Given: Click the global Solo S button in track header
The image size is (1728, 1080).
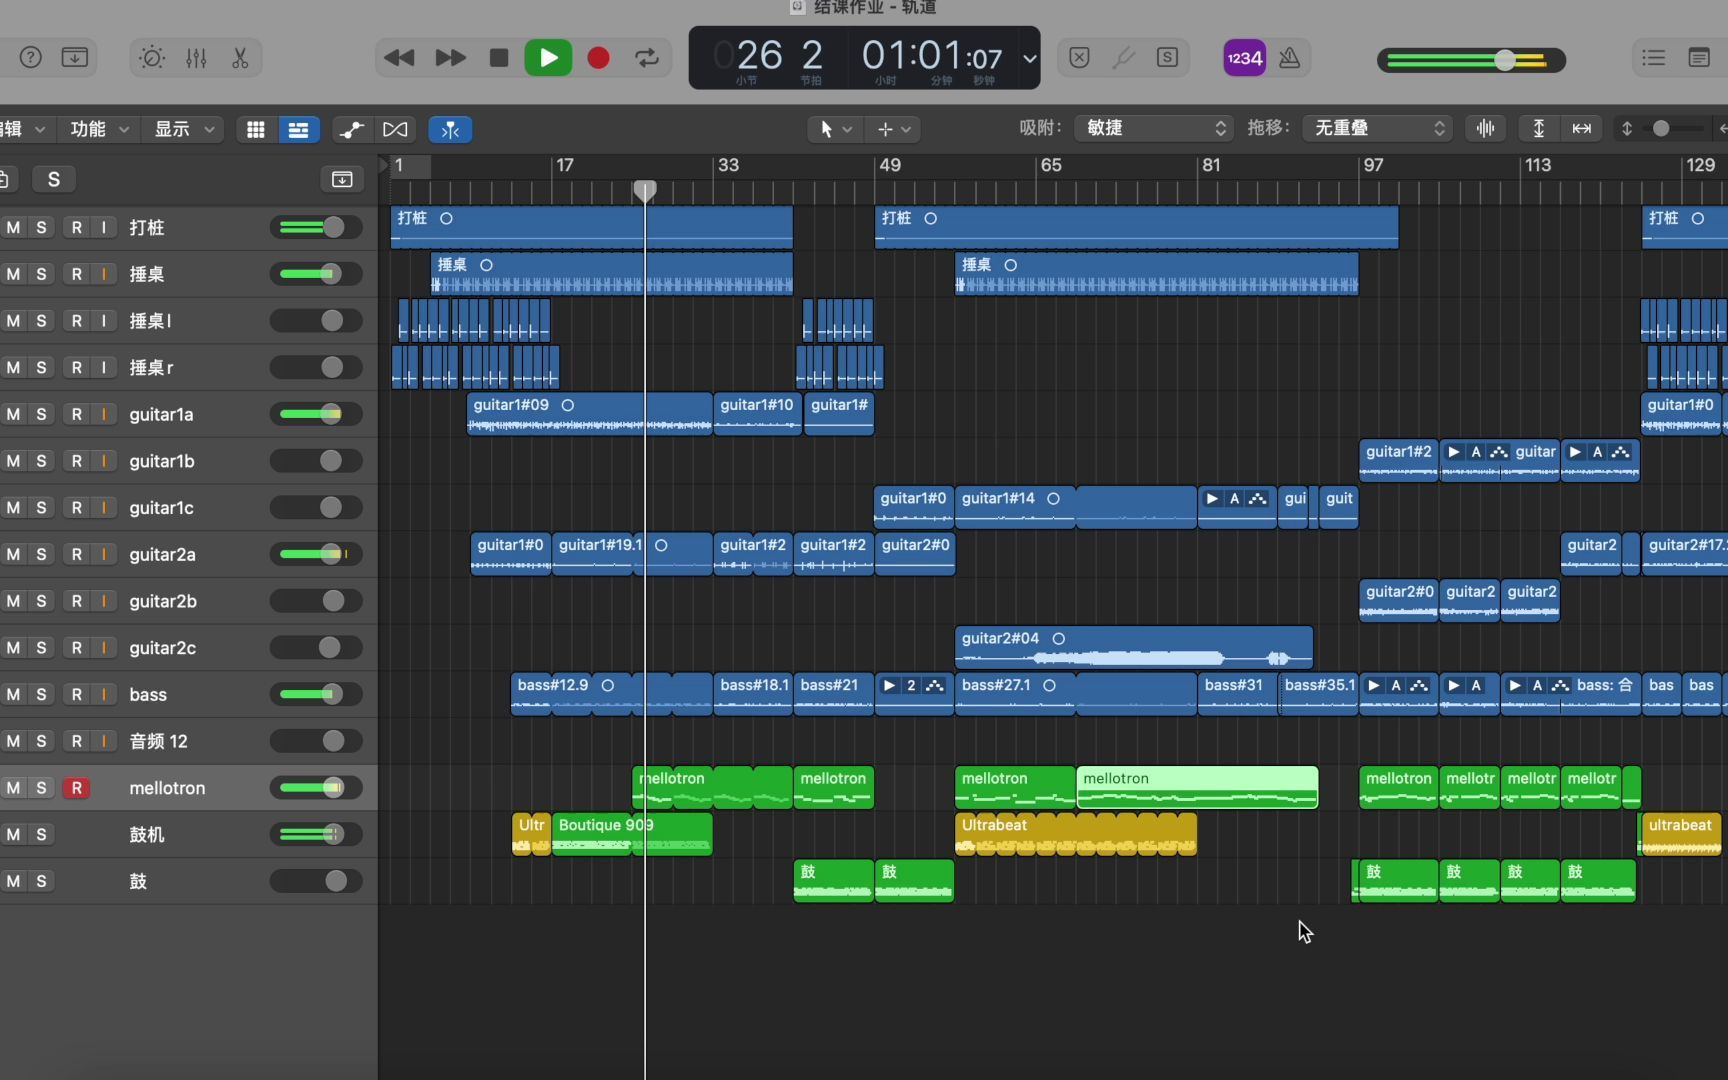Looking at the screenshot, I should point(54,179).
